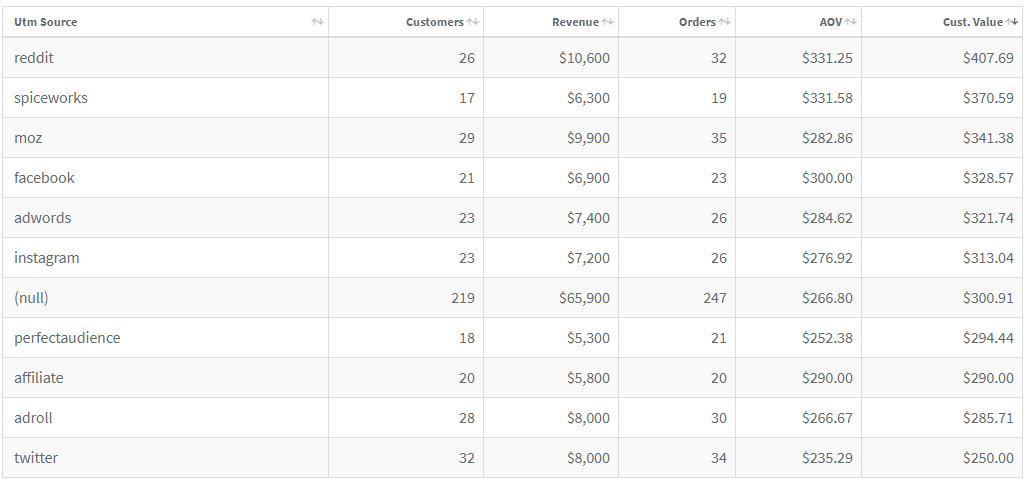The width and height of the screenshot is (1029, 484).
Task: Select the perfectaudience row label
Action: coord(67,338)
